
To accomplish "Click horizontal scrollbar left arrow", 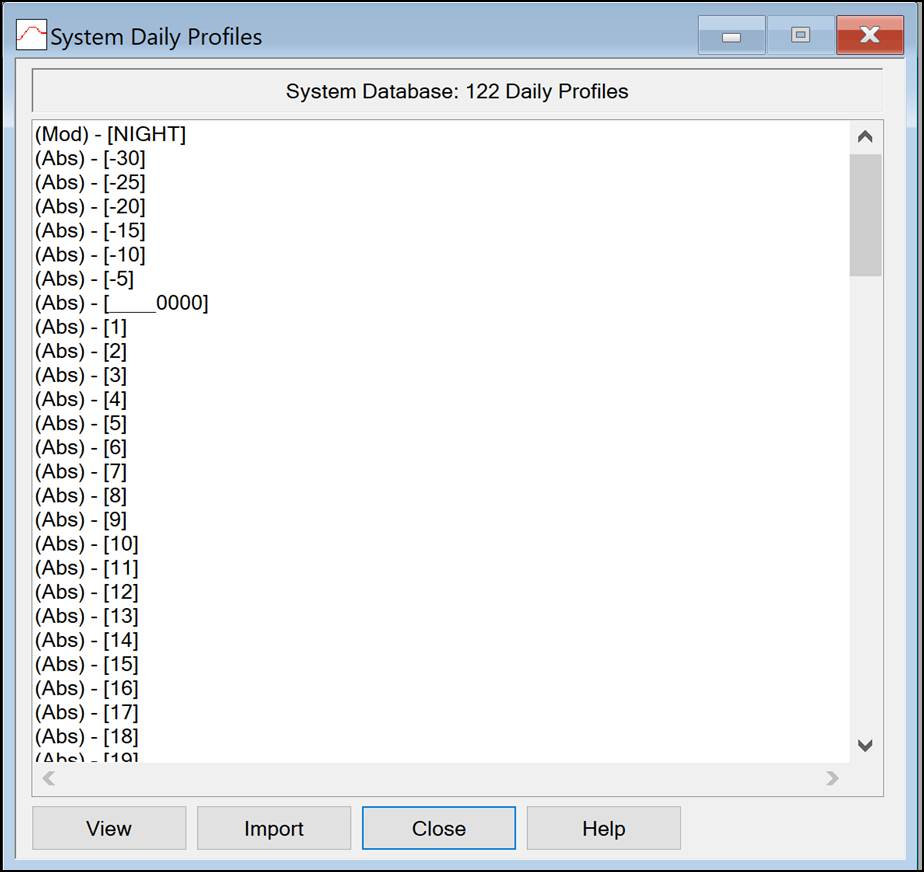I will [49, 778].
